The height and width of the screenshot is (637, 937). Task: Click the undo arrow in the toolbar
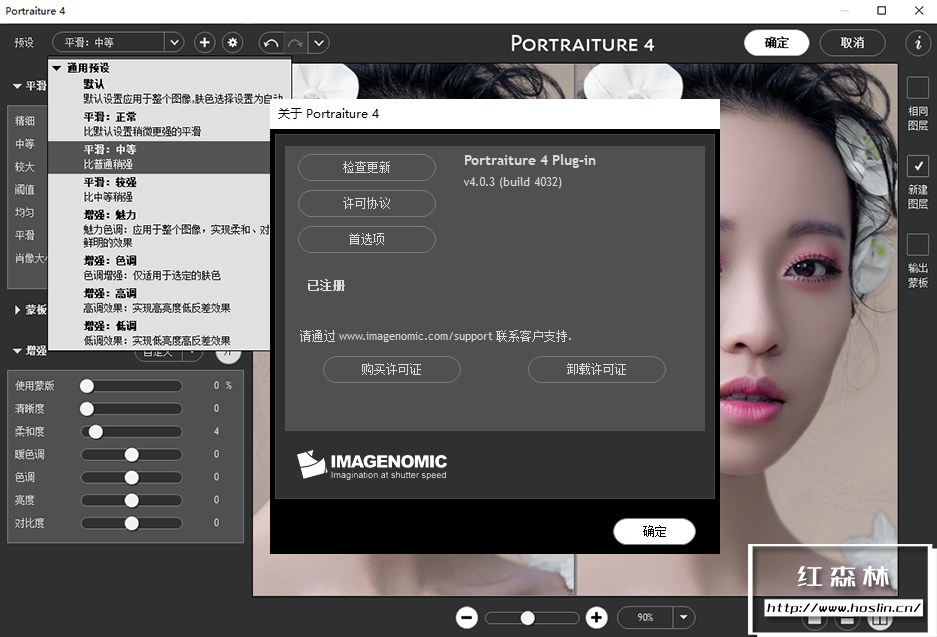(x=269, y=42)
